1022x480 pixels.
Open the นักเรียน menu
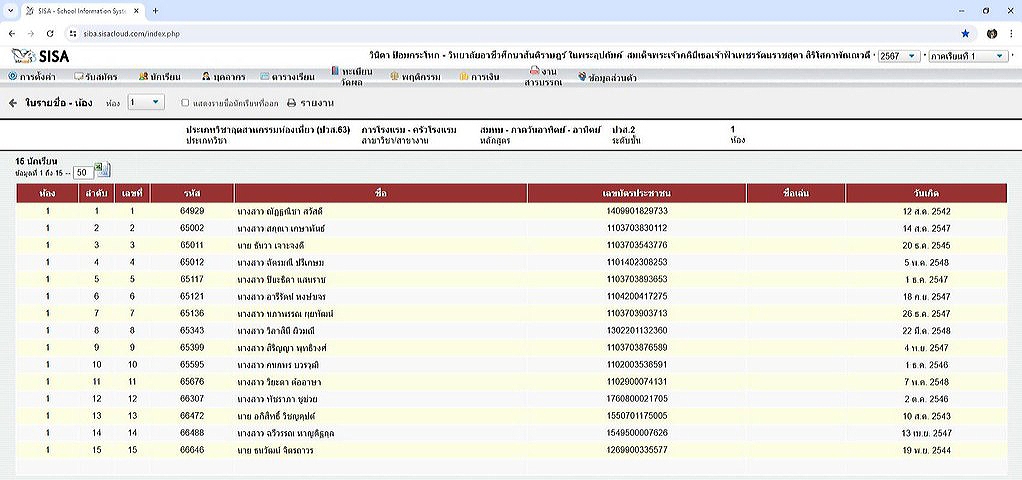160,76
